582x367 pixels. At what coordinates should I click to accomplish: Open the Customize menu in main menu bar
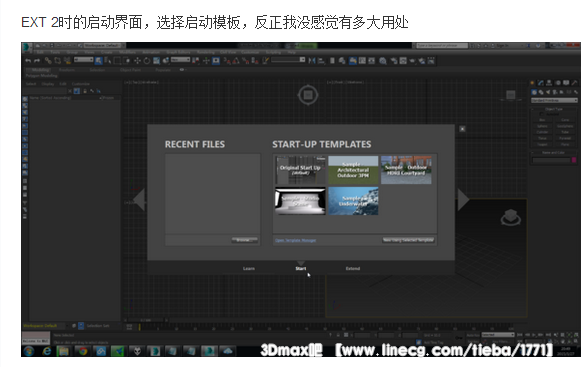point(250,52)
